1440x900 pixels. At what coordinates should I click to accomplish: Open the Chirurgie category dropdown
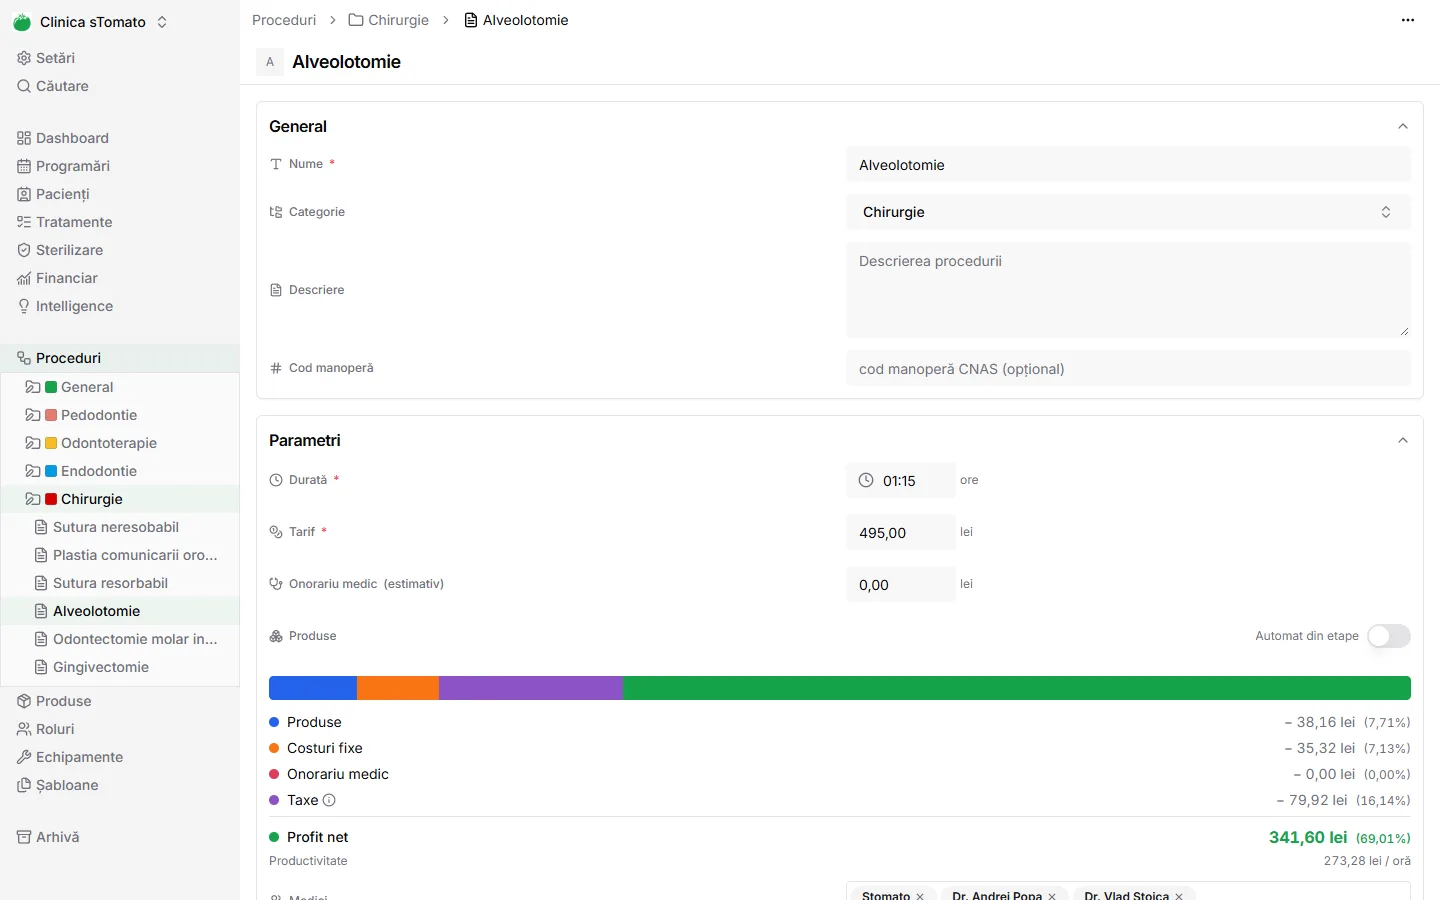[x=1129, y=212]
